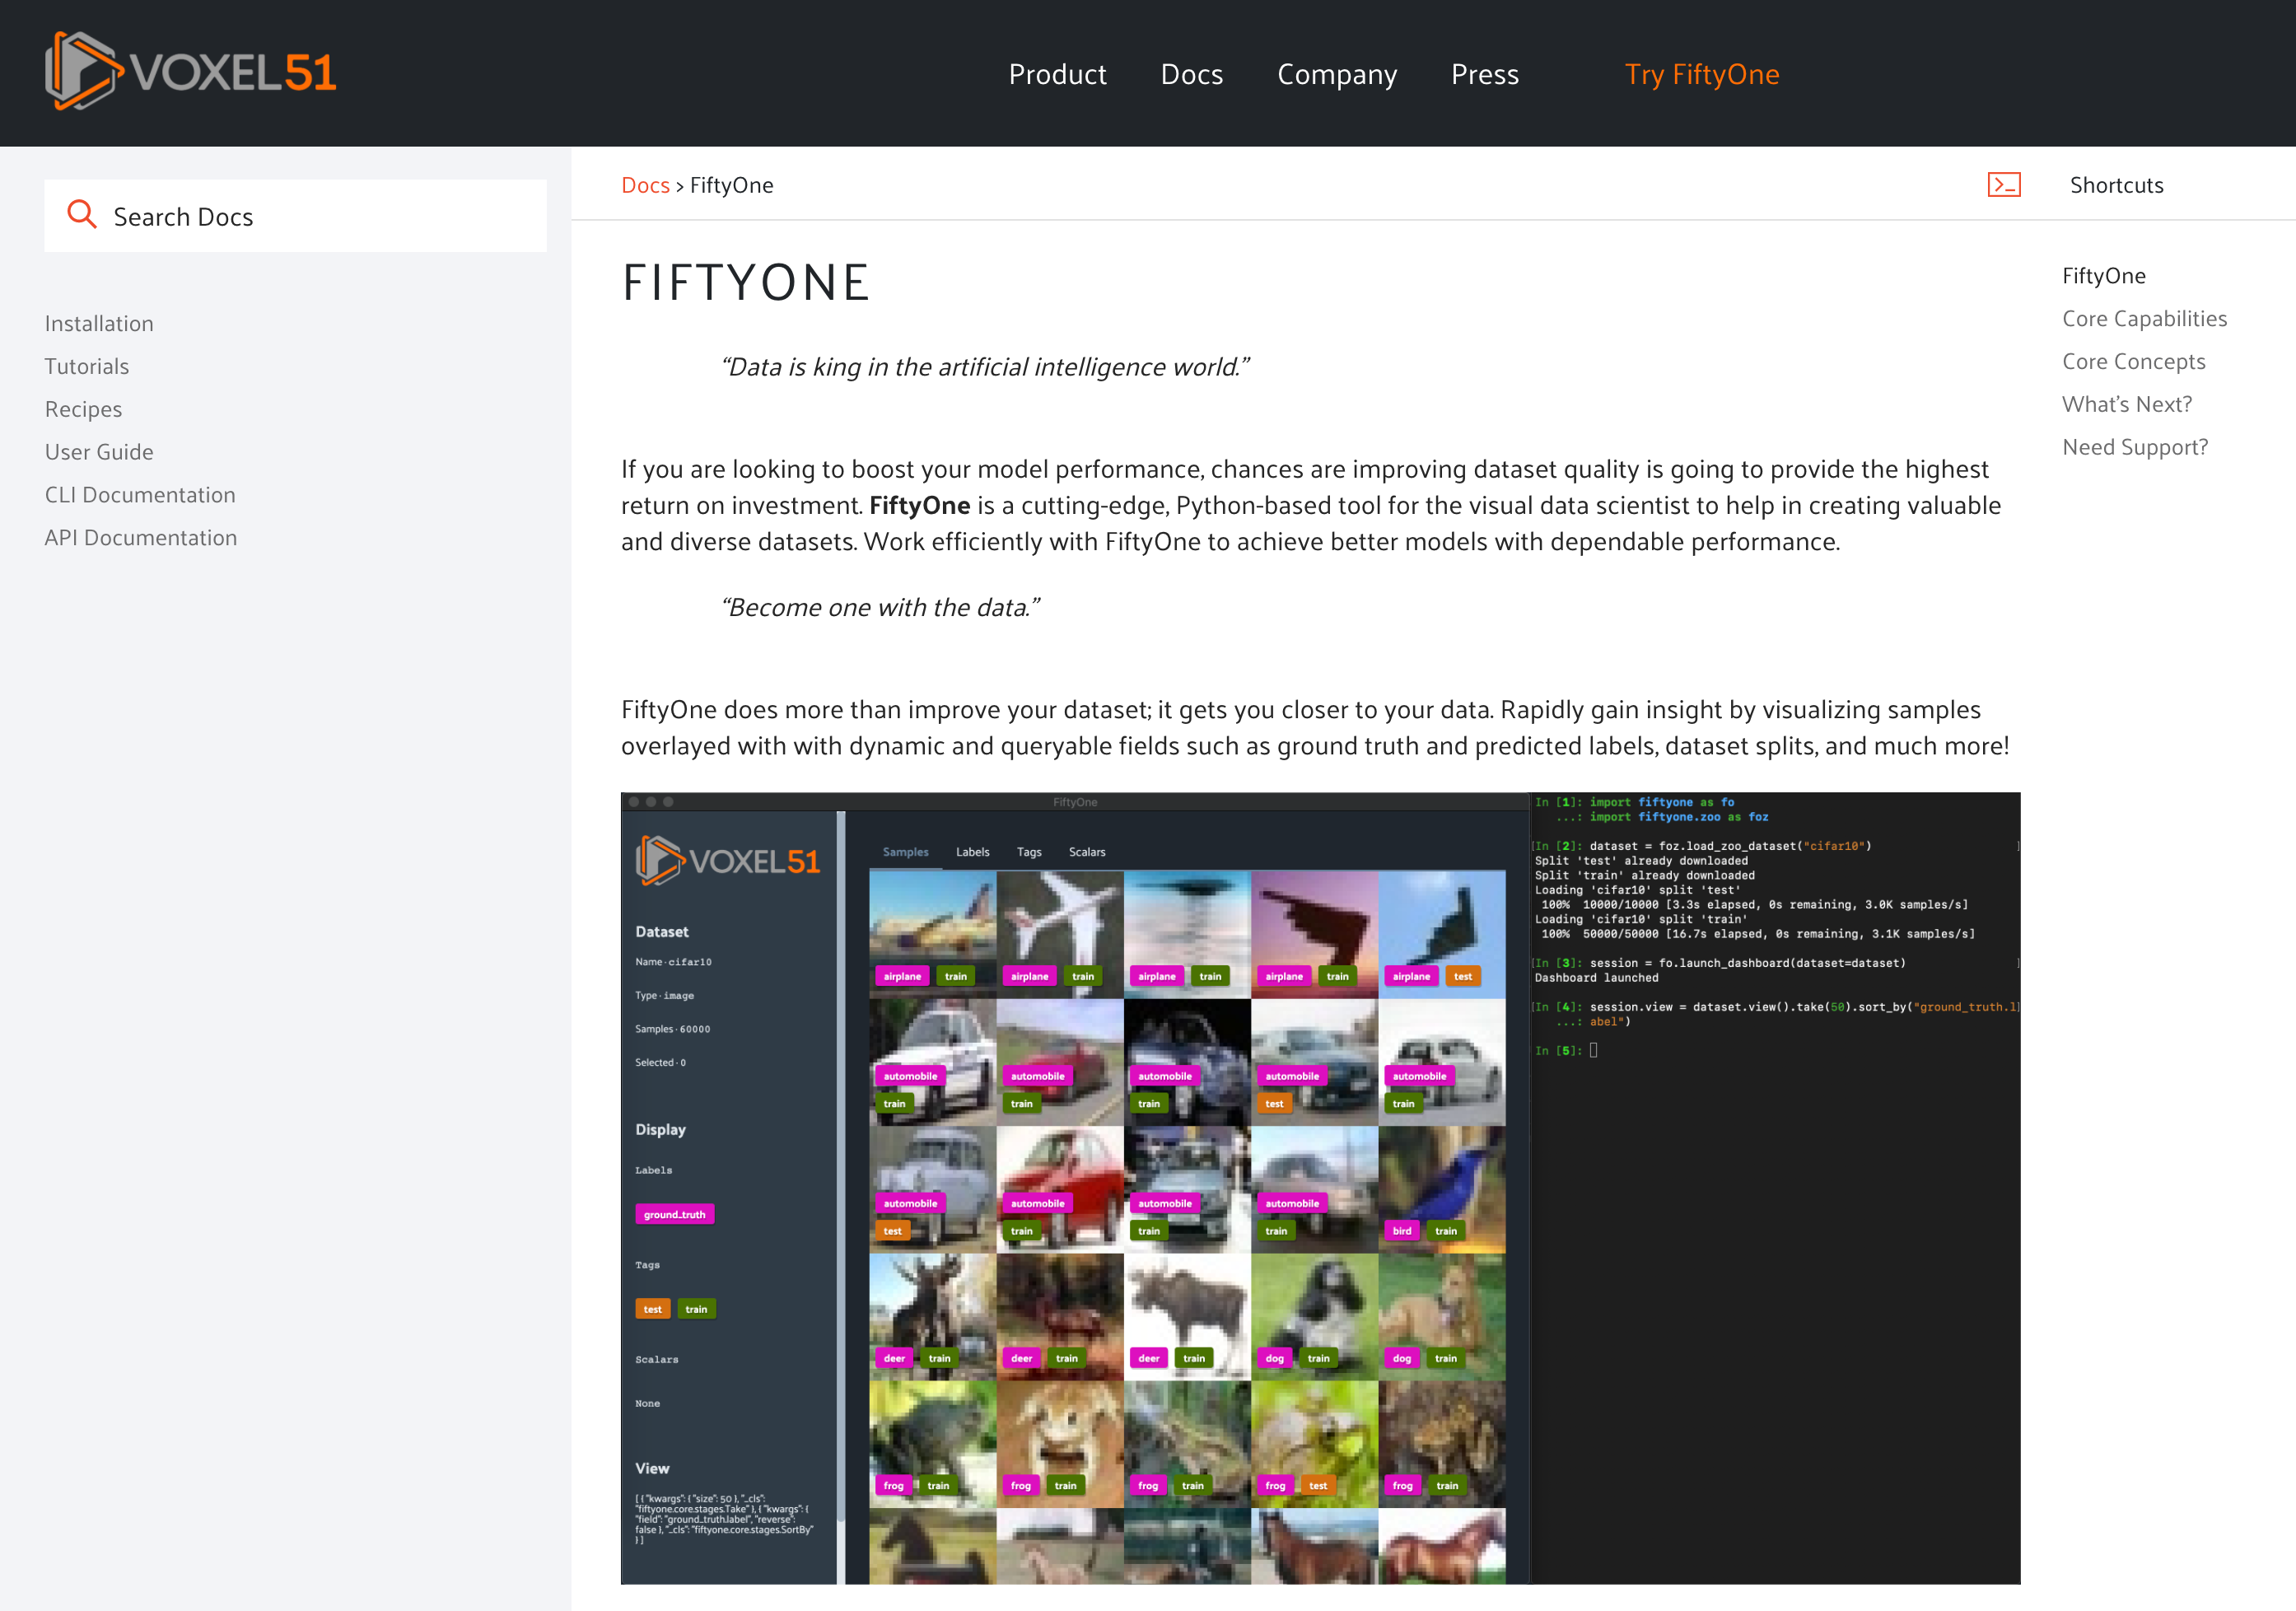Toggle the train tag filter

point(697,1308)
